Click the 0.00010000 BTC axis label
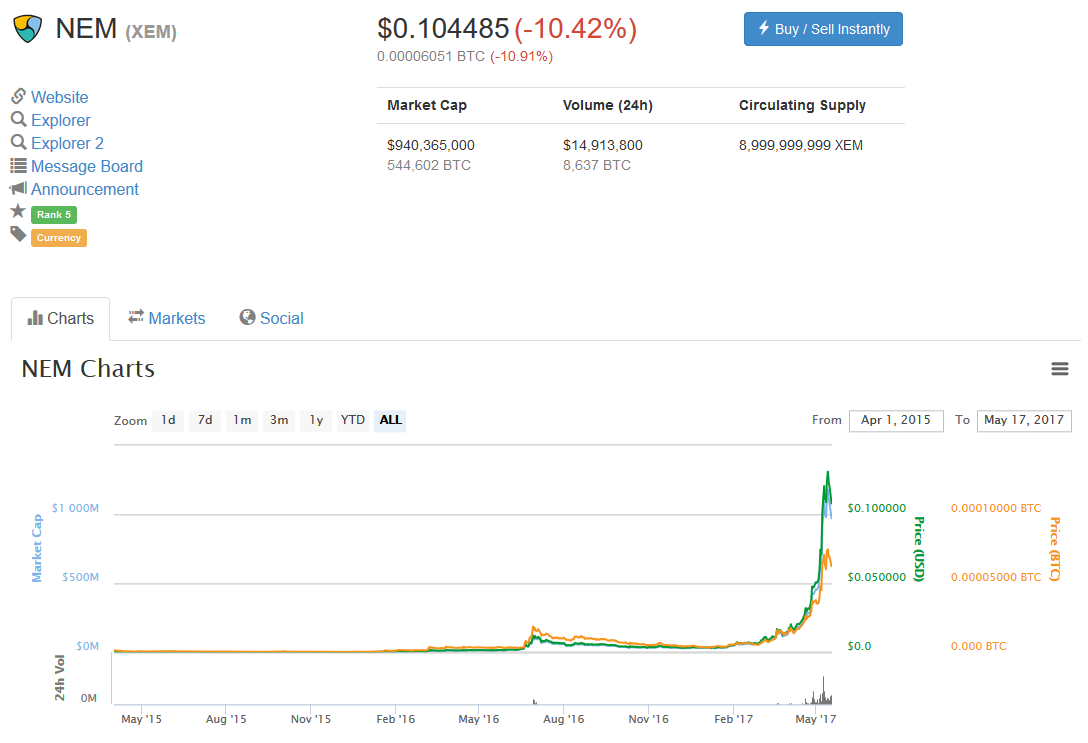 click(996, 509)
